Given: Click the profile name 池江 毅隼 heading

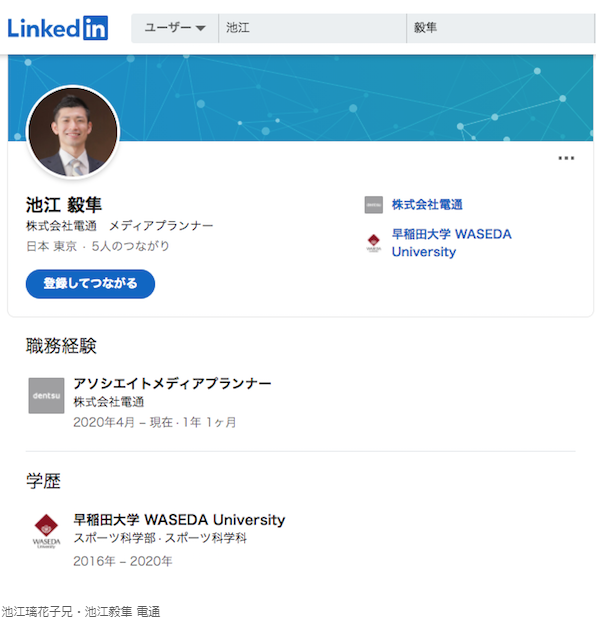Looking at the screenshot, I should tap(64, 205).
